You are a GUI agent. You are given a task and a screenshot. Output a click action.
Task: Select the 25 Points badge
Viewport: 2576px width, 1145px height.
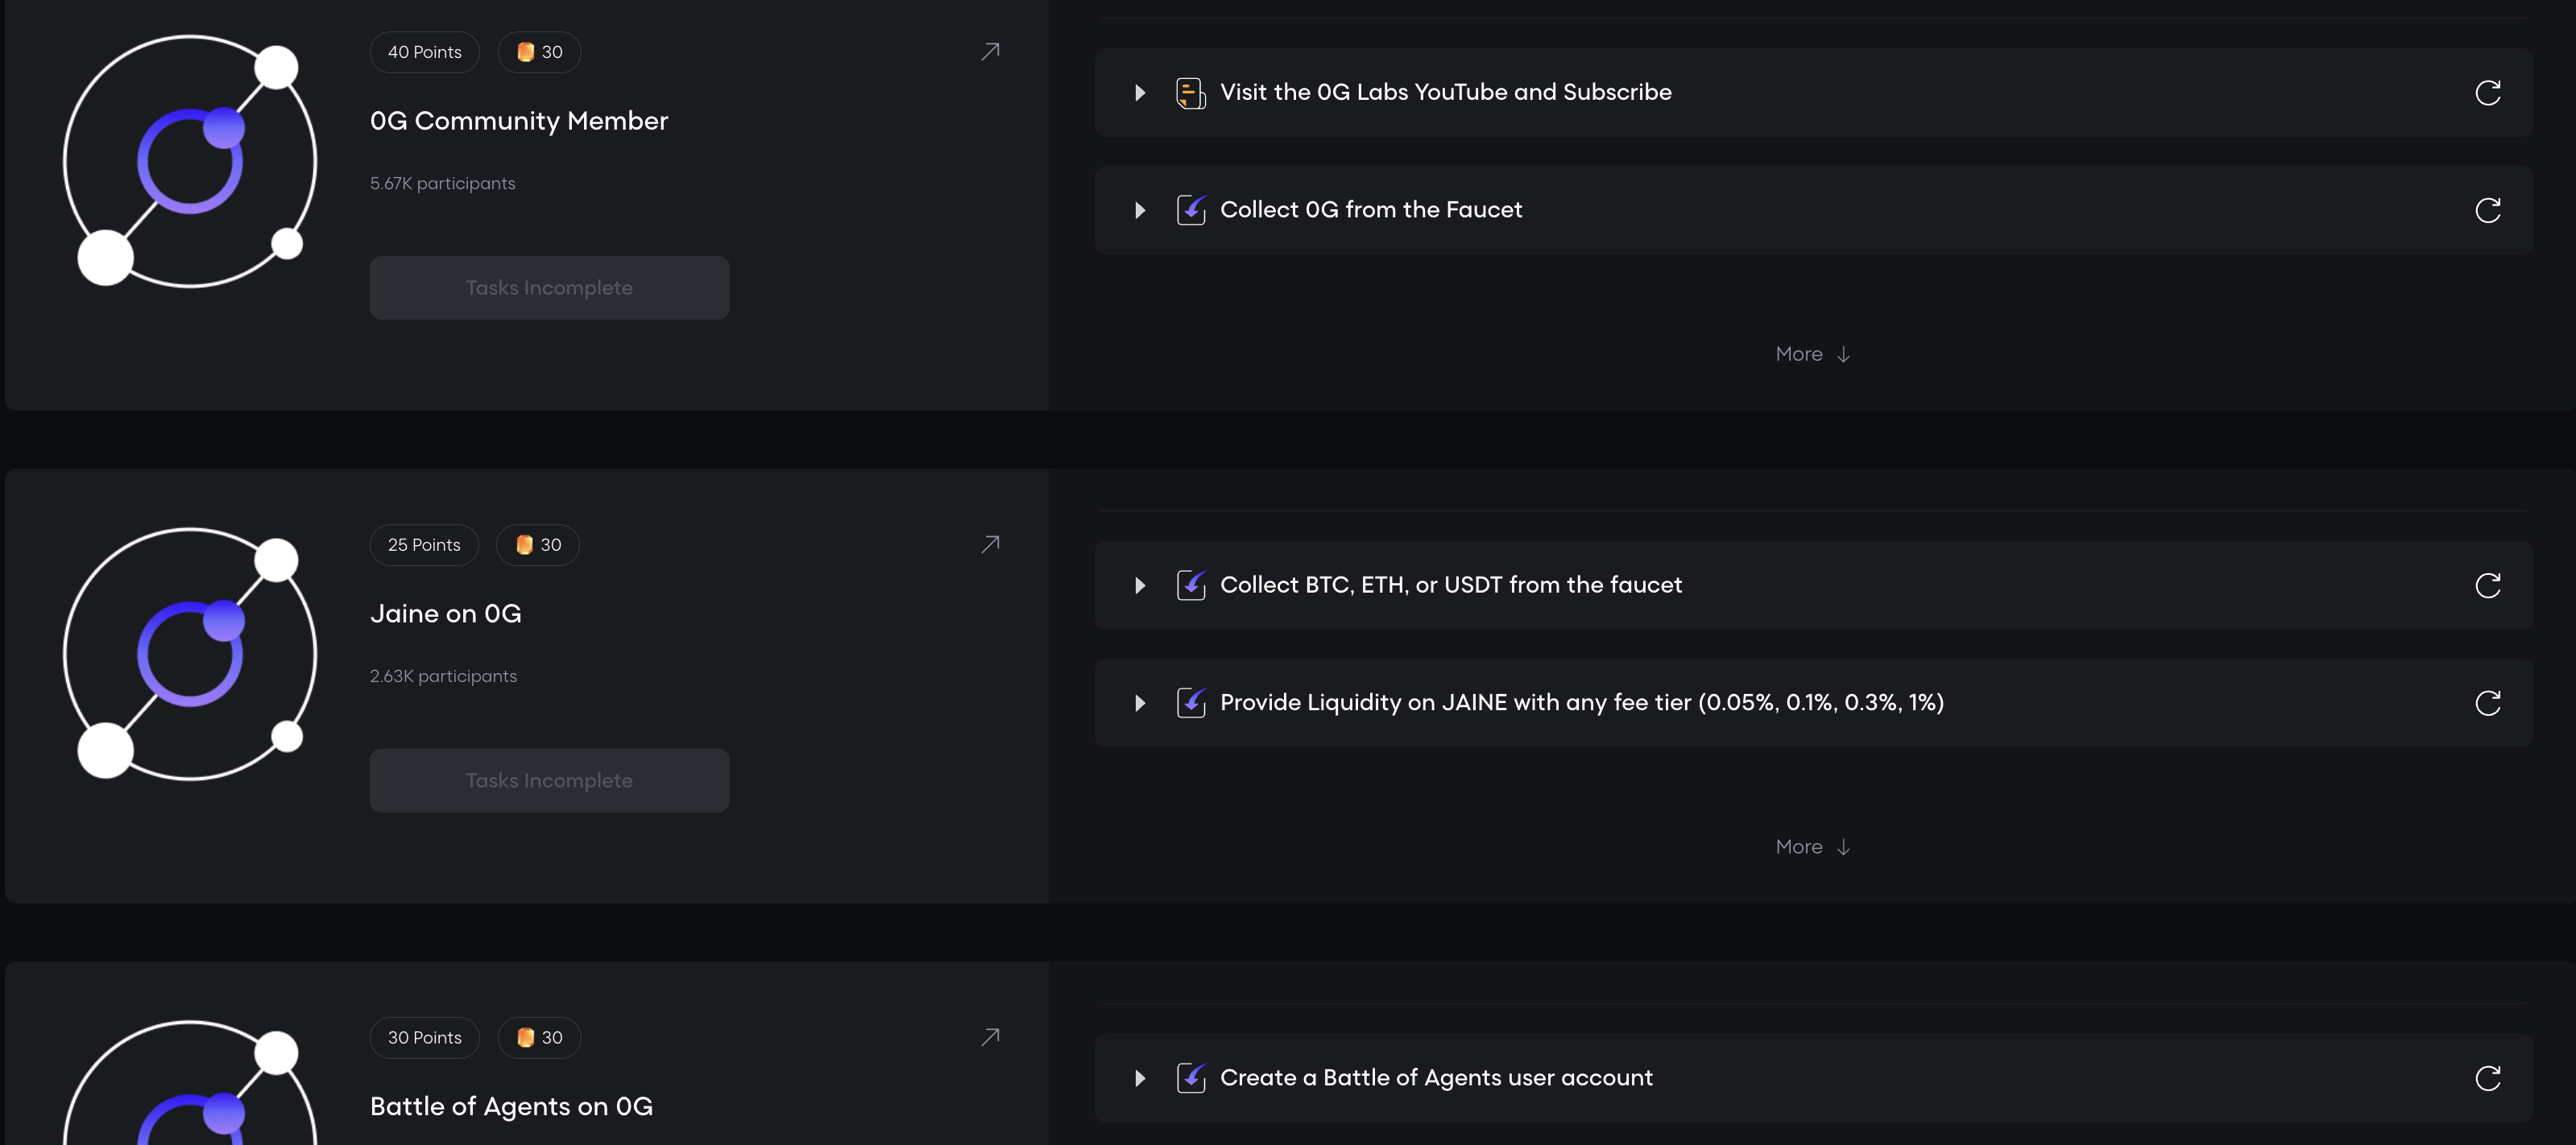424,545
